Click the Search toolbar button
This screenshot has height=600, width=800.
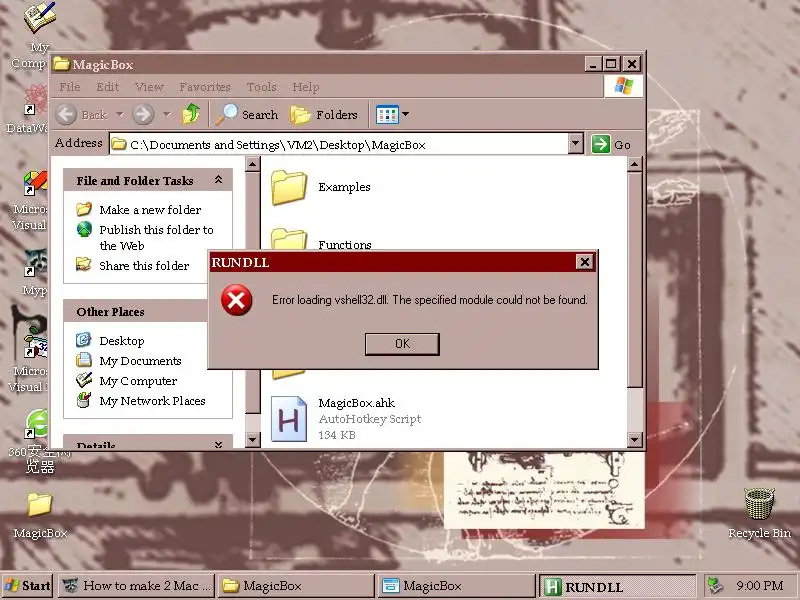(x=247, y=114)
